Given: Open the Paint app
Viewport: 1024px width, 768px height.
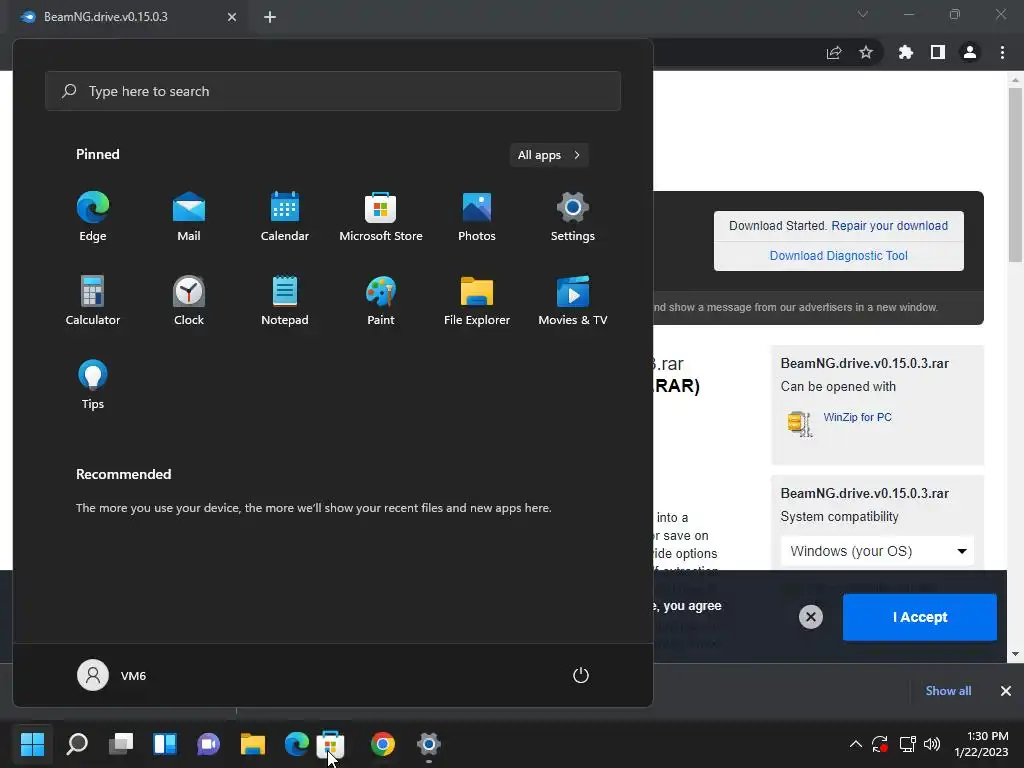Looking at the screenshot, I should point(381,301).
